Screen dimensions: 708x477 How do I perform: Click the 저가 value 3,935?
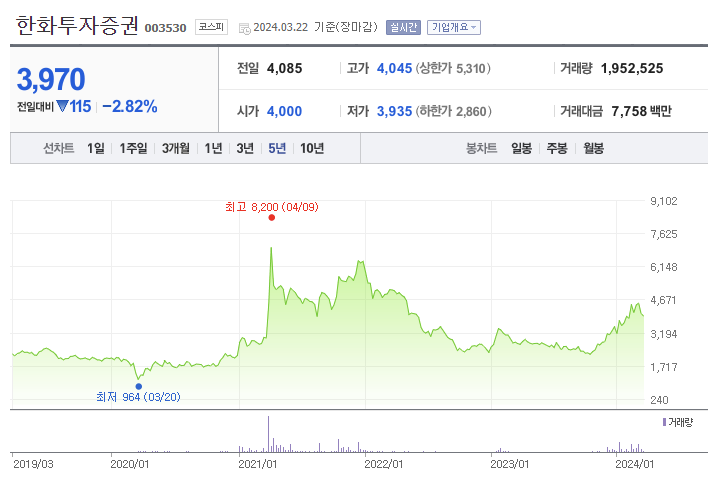(x=394, y=112)
